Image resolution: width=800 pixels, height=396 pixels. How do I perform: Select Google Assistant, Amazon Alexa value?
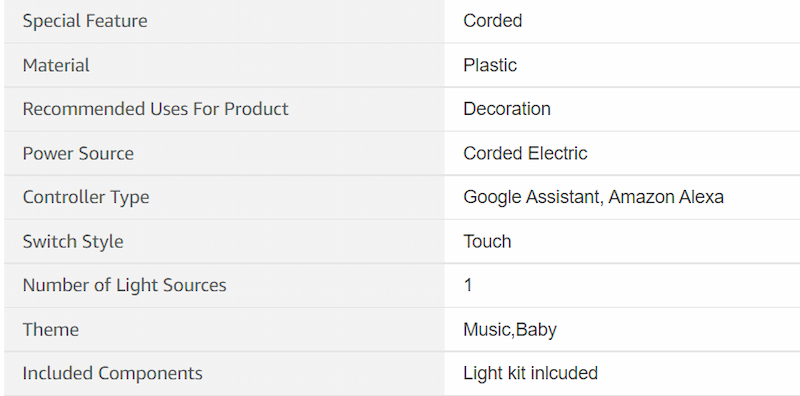pyautogui.click(x=593, y=197)
